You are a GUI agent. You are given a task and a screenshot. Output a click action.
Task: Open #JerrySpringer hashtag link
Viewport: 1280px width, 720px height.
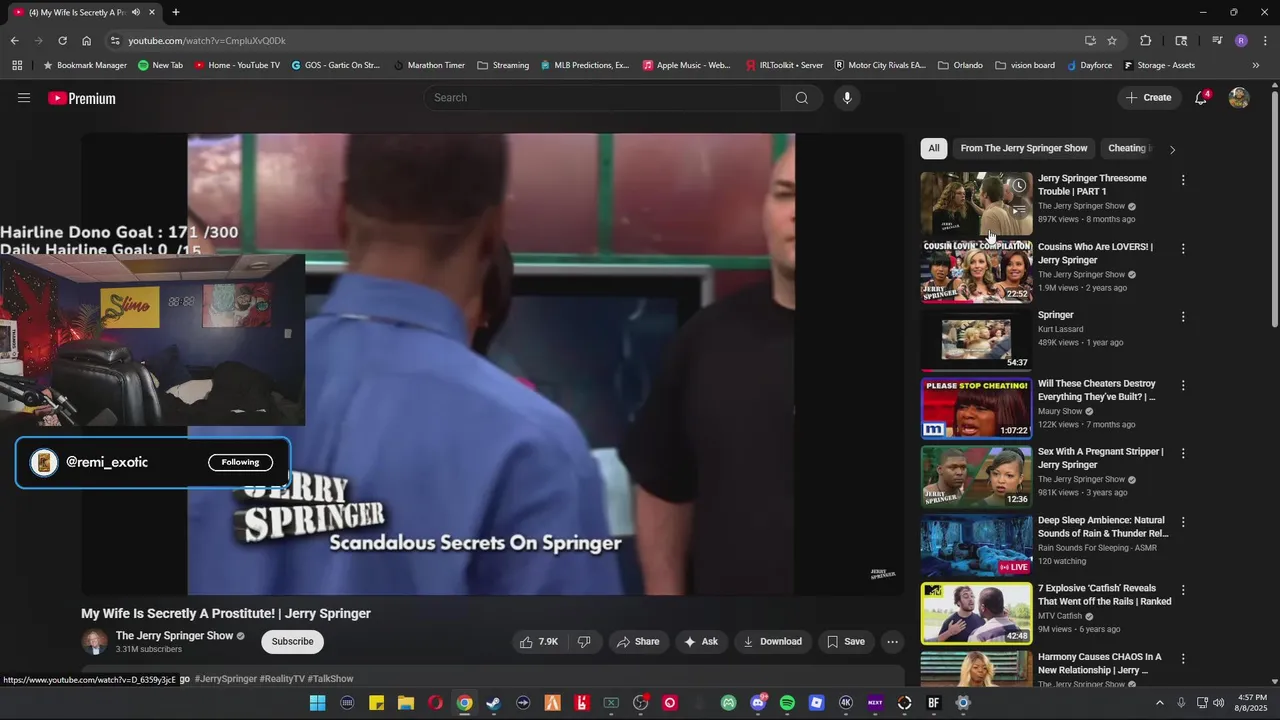225,679
